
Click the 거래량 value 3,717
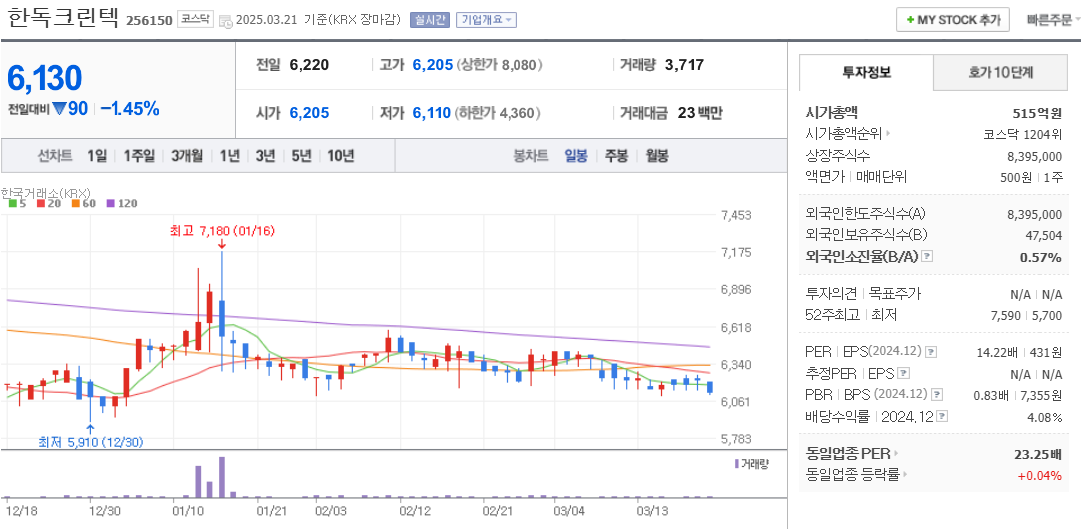(684, 65)
